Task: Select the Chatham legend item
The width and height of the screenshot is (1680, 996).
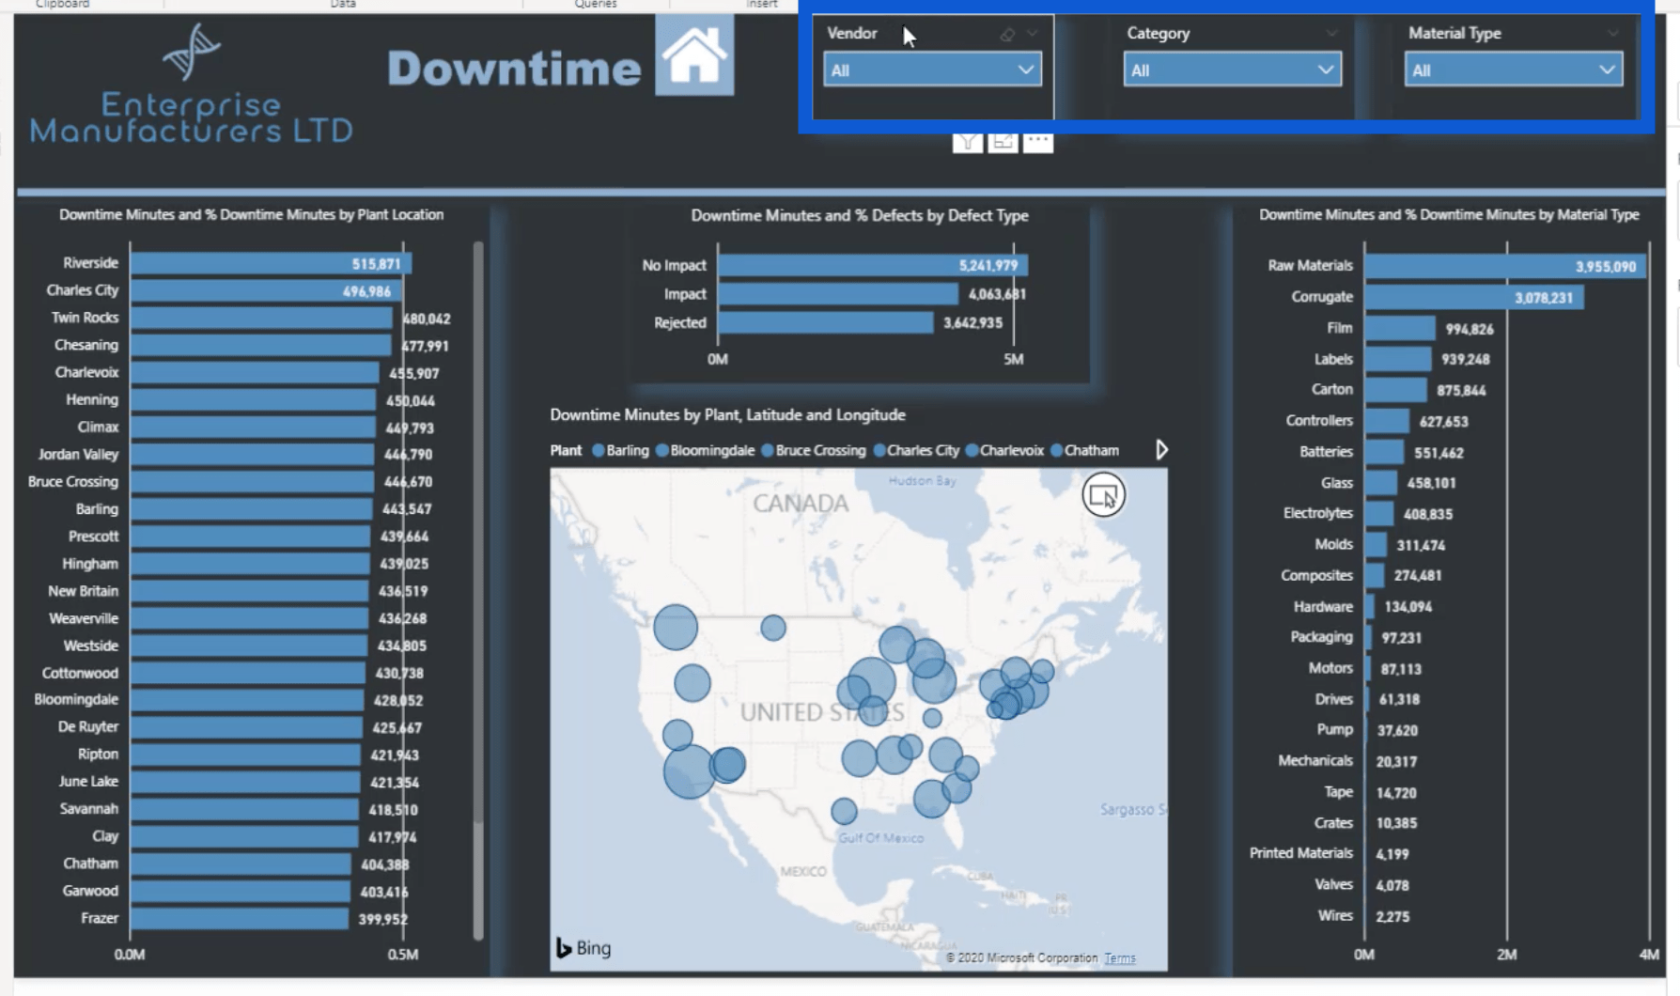Action: pos(1084,450)
